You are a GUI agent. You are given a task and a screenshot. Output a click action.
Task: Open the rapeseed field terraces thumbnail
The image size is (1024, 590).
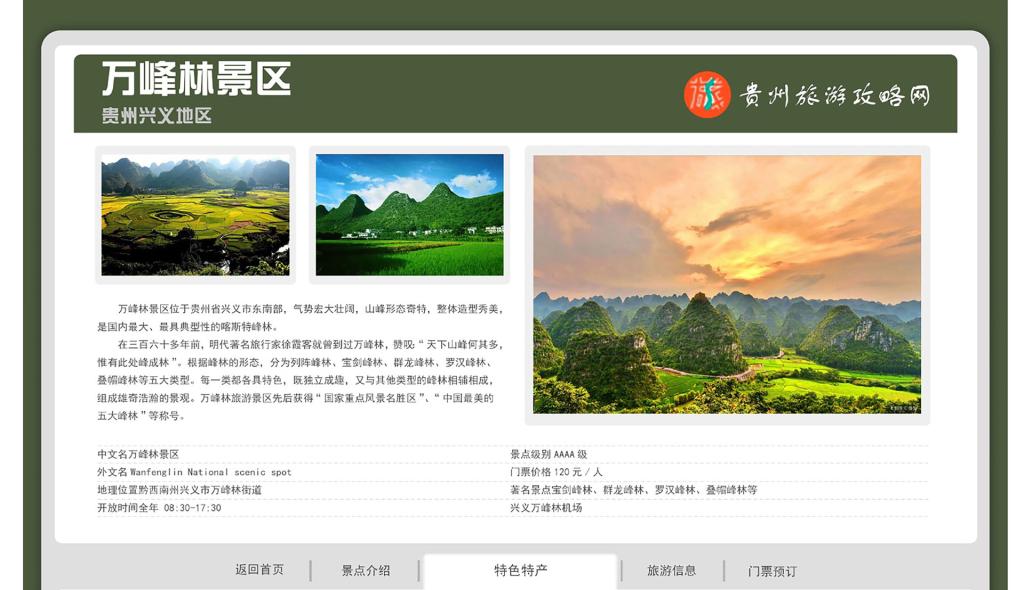[195, 216]
